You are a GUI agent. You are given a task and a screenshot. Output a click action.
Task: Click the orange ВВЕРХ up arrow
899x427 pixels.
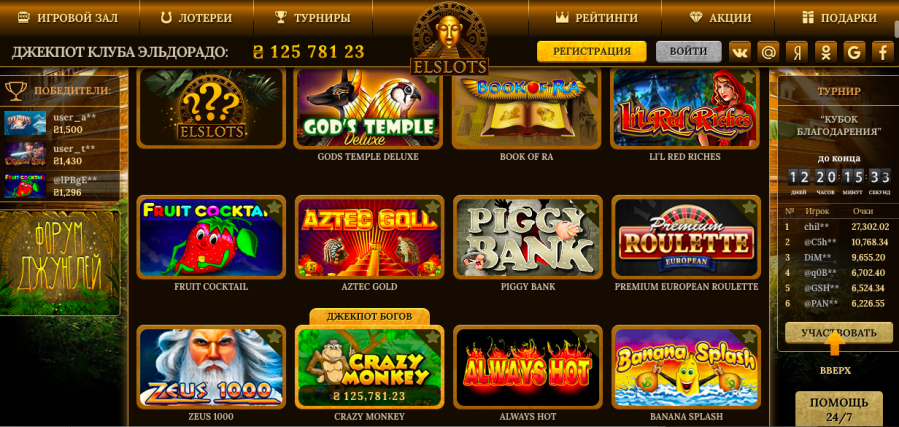click(x=835, y=345)
